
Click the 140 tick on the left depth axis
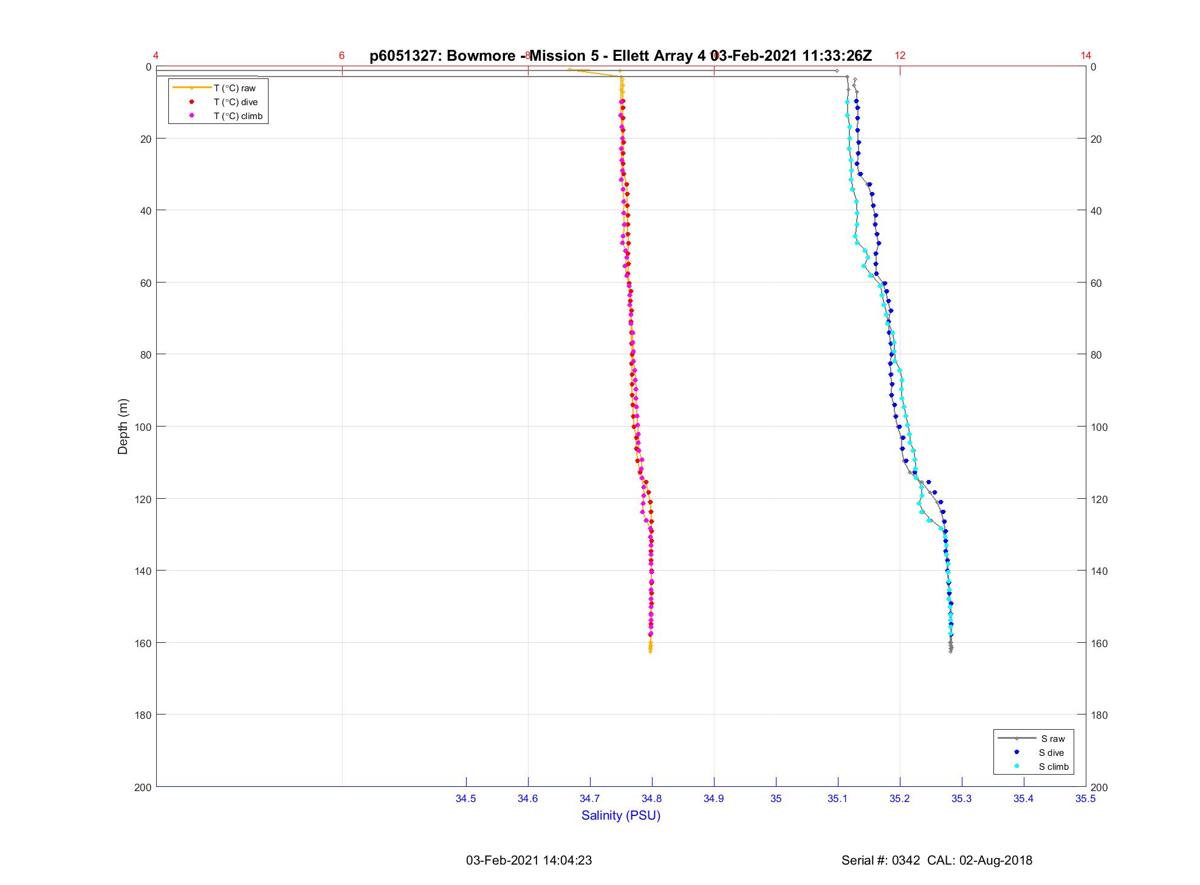coord(143,571)
